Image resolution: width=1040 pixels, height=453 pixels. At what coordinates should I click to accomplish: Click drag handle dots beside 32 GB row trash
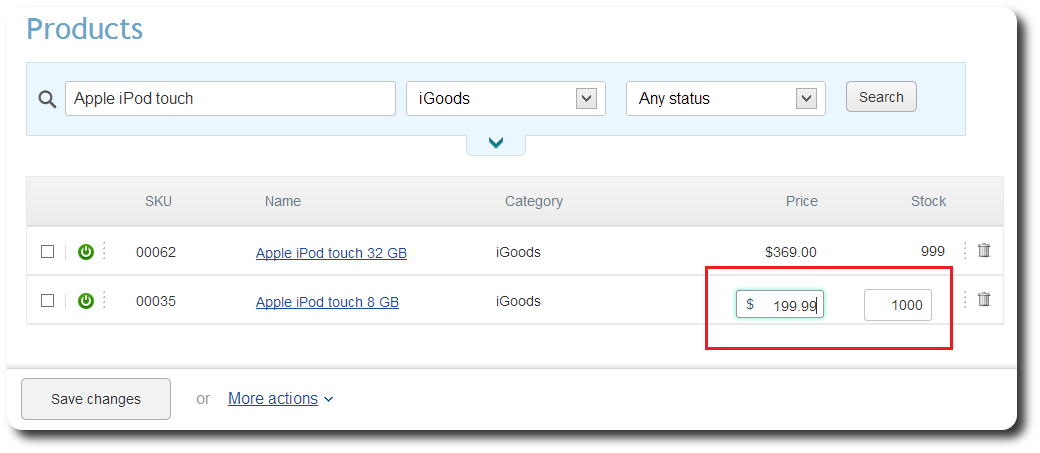tap(965, 250)
